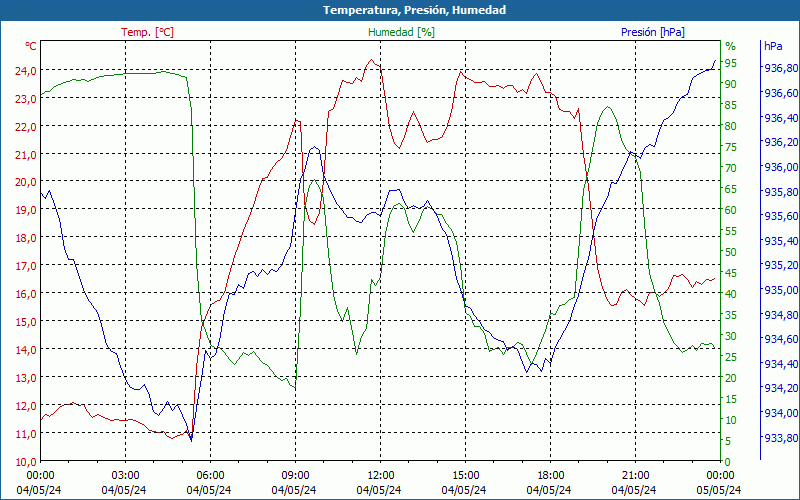Select the red Temp. [°C] legend label
This screenshot has height=500, width=800.
147,32
